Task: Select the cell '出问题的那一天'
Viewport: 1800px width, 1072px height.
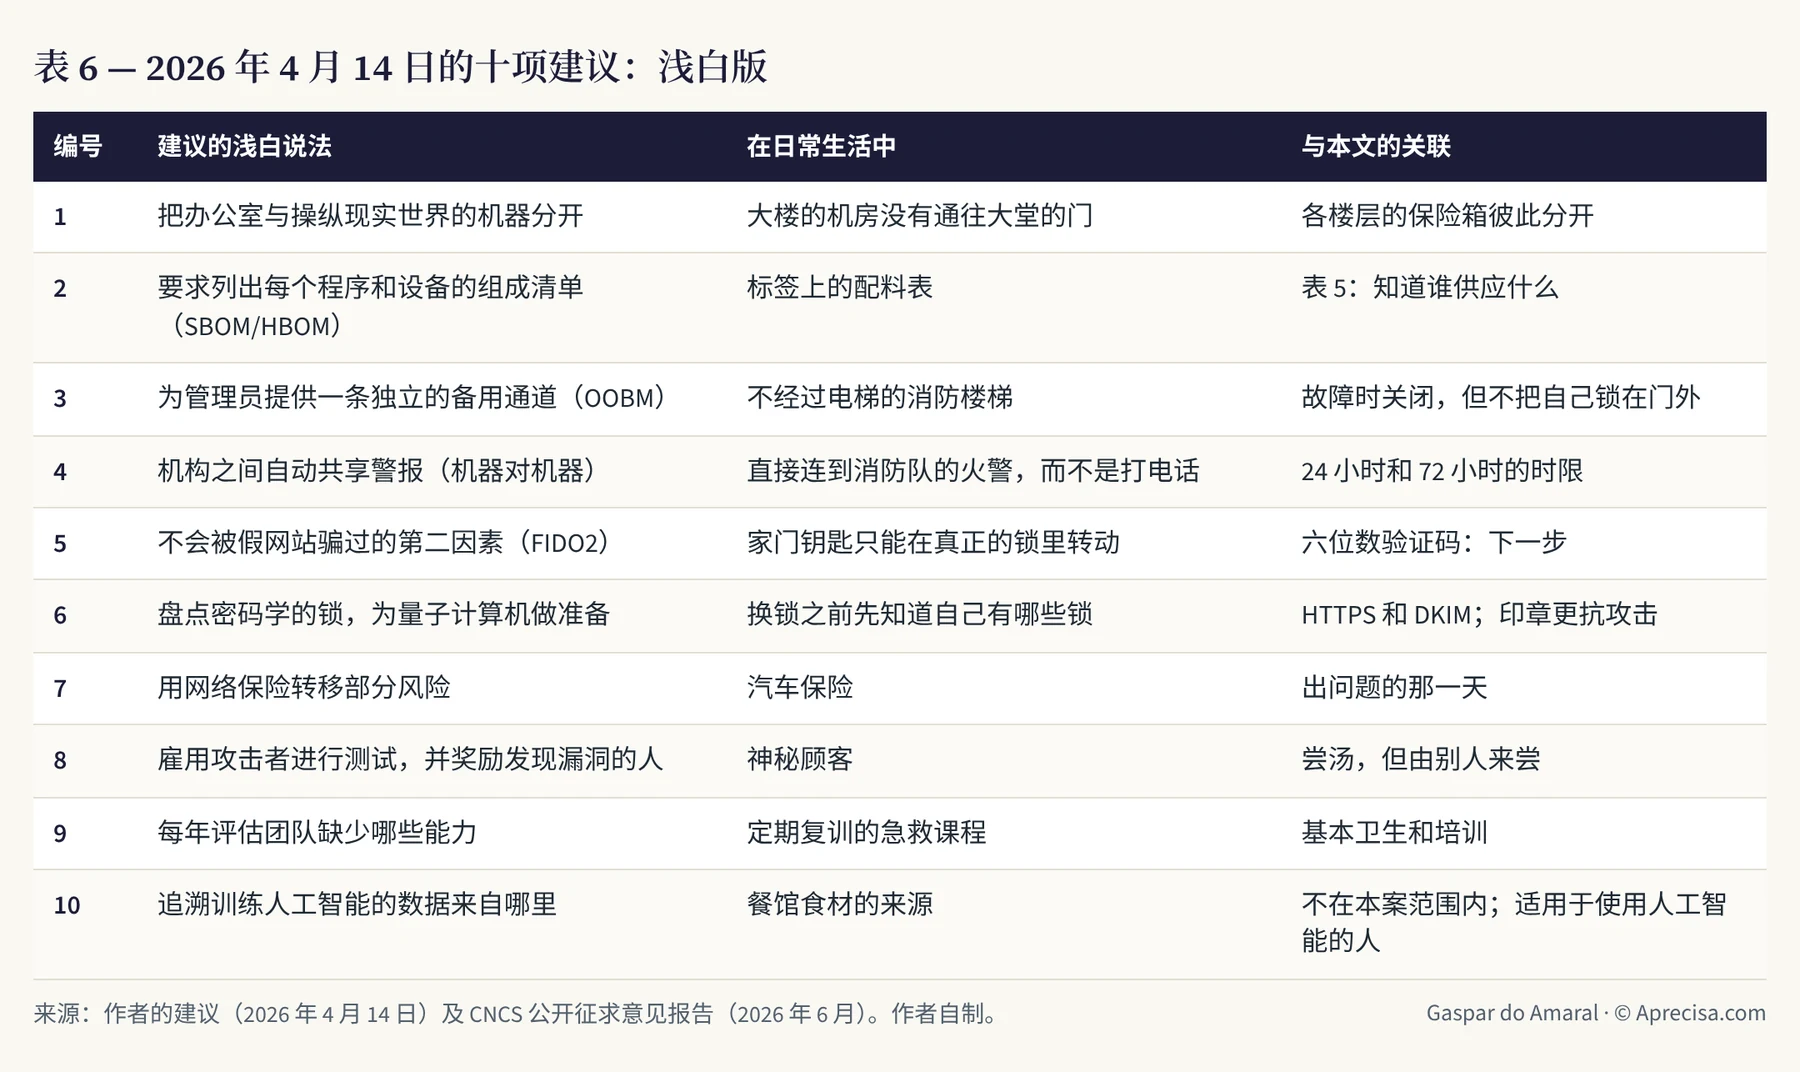Action: pyautogui.click(x=1394, y=688)
